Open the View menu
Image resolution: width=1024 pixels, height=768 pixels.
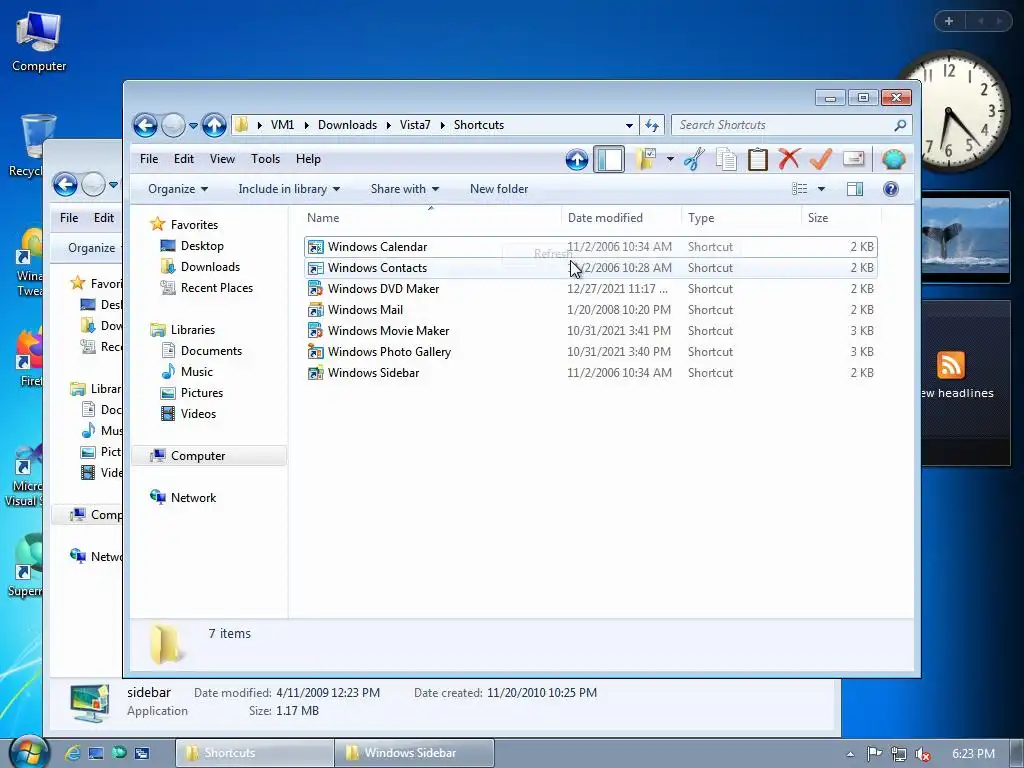click(x=222, y=159)
